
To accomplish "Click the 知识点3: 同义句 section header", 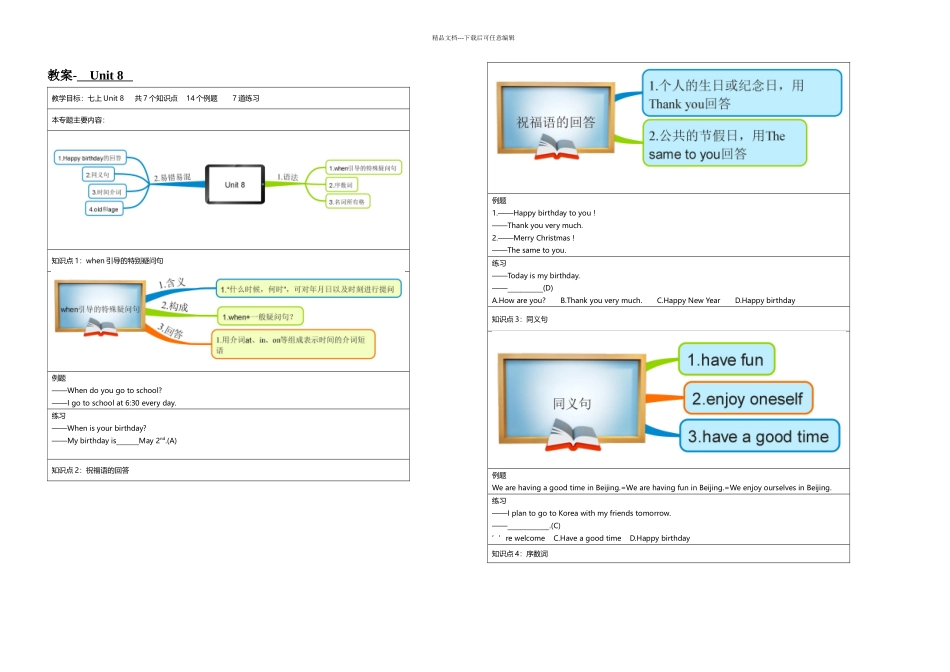I will 519,319.
